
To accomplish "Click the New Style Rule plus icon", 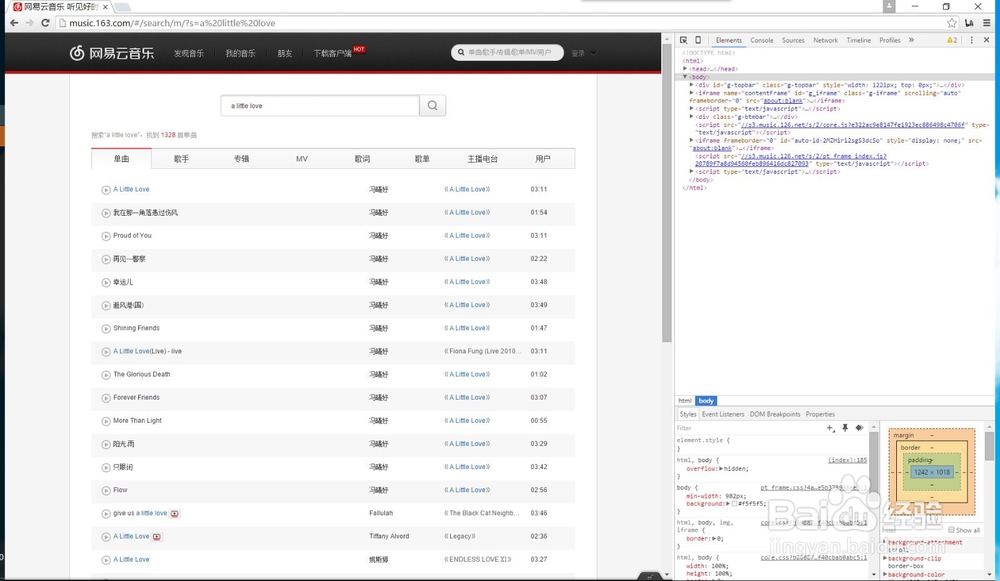I will click(830, 428).
